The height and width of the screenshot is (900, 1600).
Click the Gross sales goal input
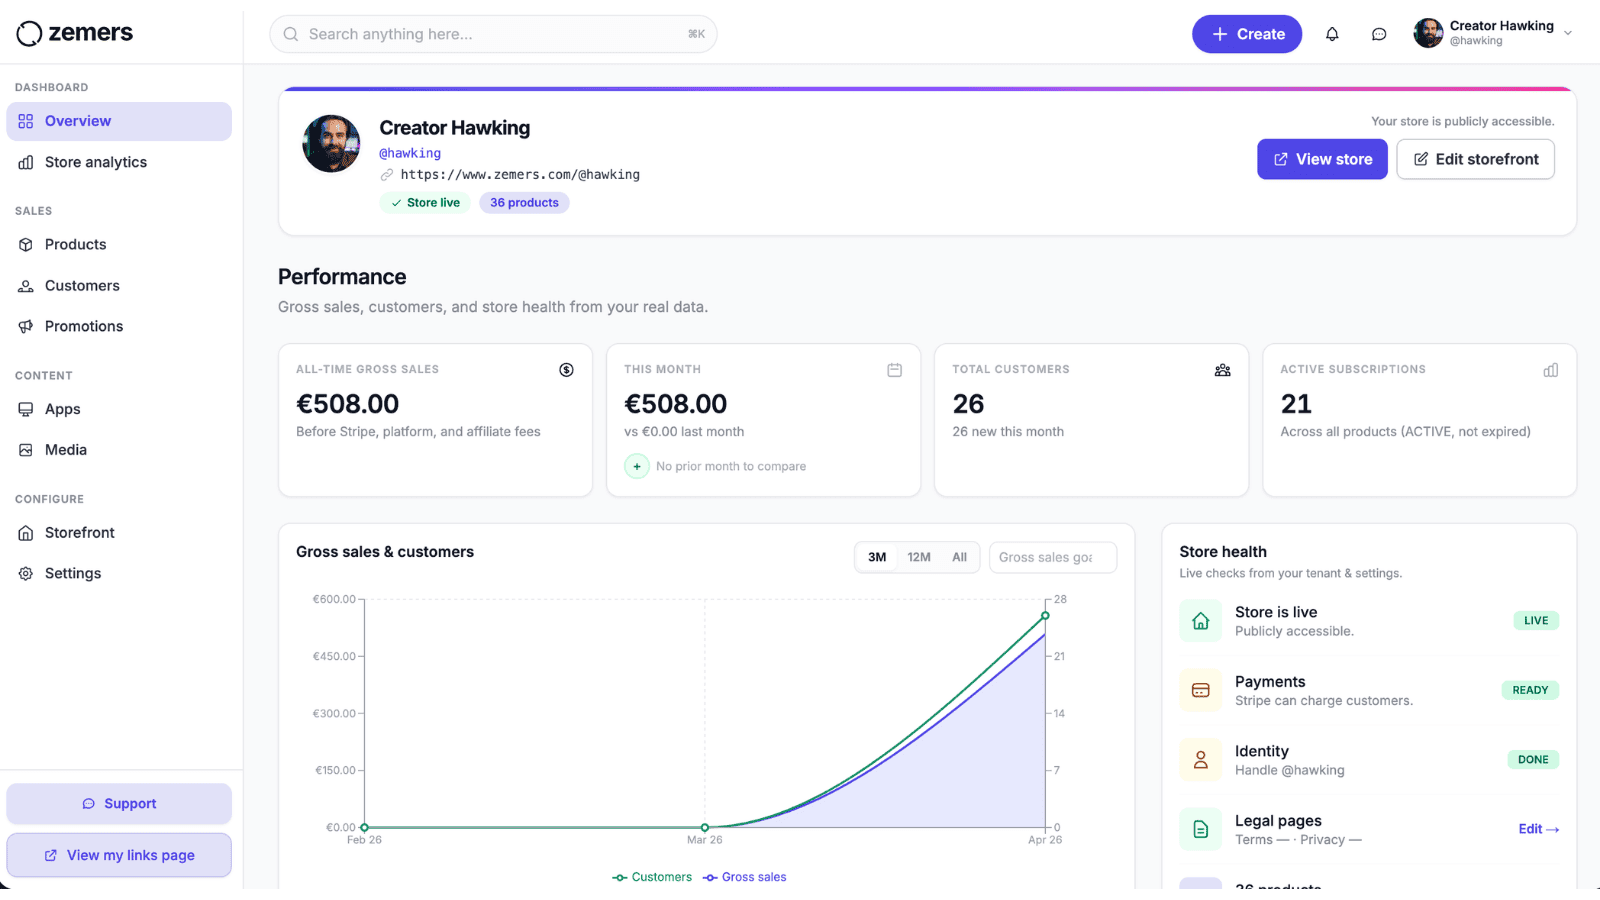[x=1053, y=557]
